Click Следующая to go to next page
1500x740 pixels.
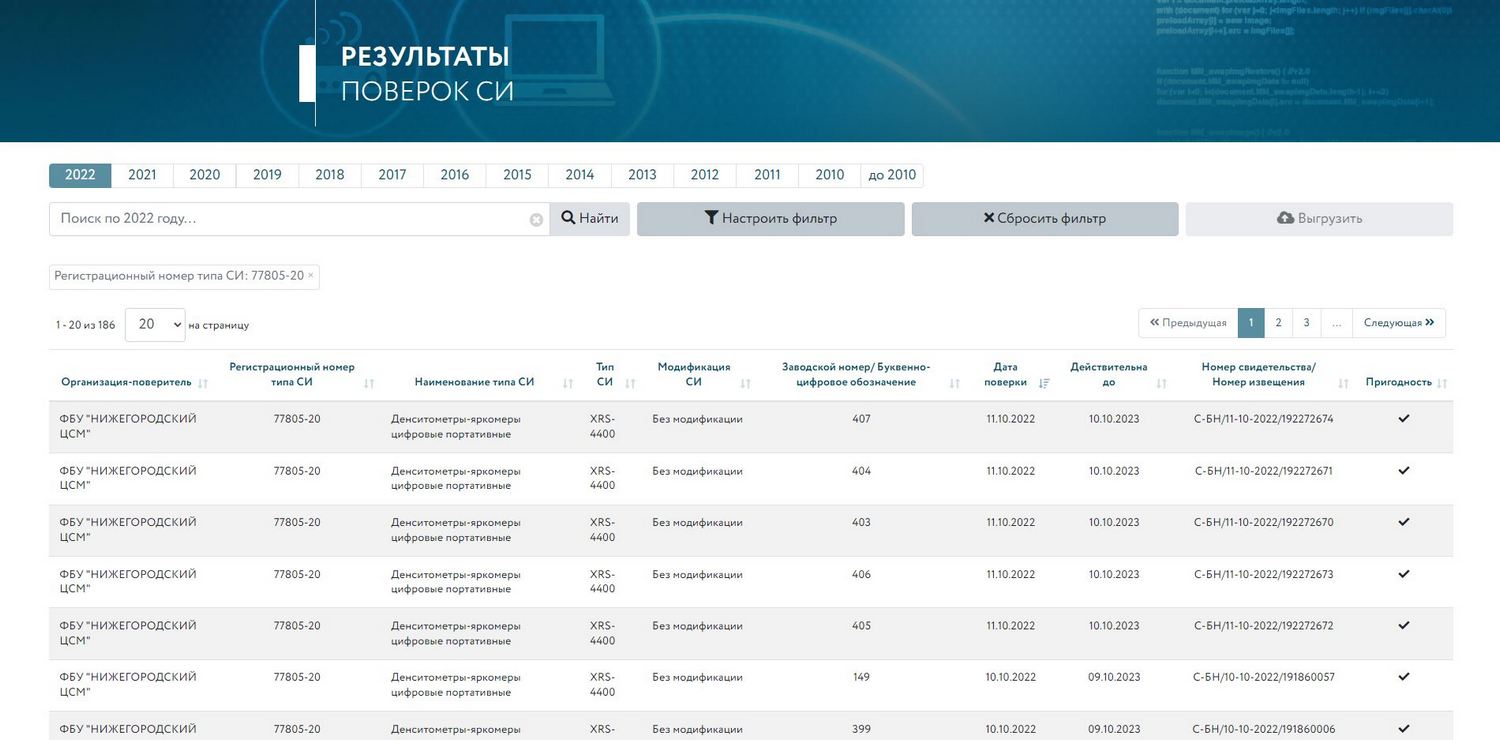(1398, 323)
